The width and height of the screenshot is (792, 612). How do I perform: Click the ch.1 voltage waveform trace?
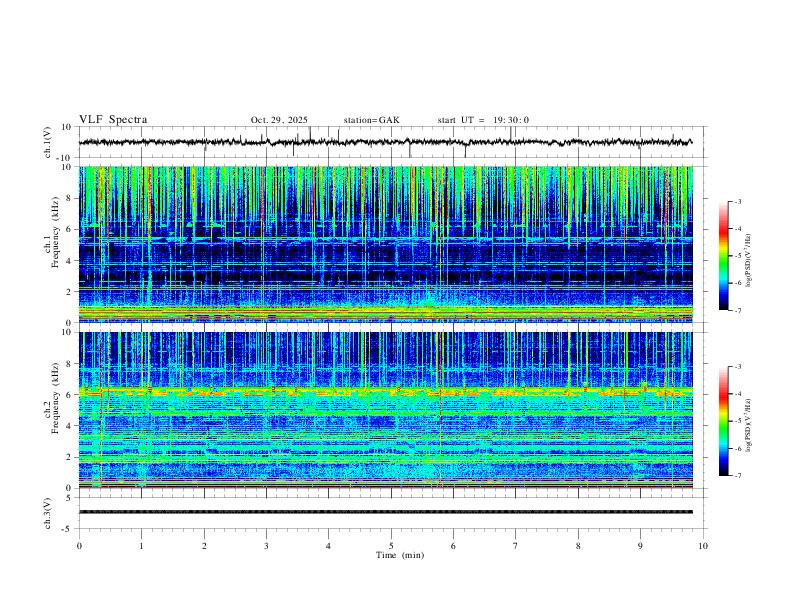[x=385, y=142]
